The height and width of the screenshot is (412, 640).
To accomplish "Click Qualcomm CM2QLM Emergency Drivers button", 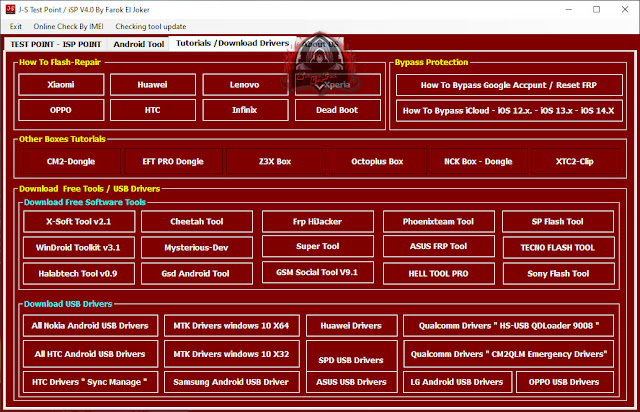I will point(509,354).
